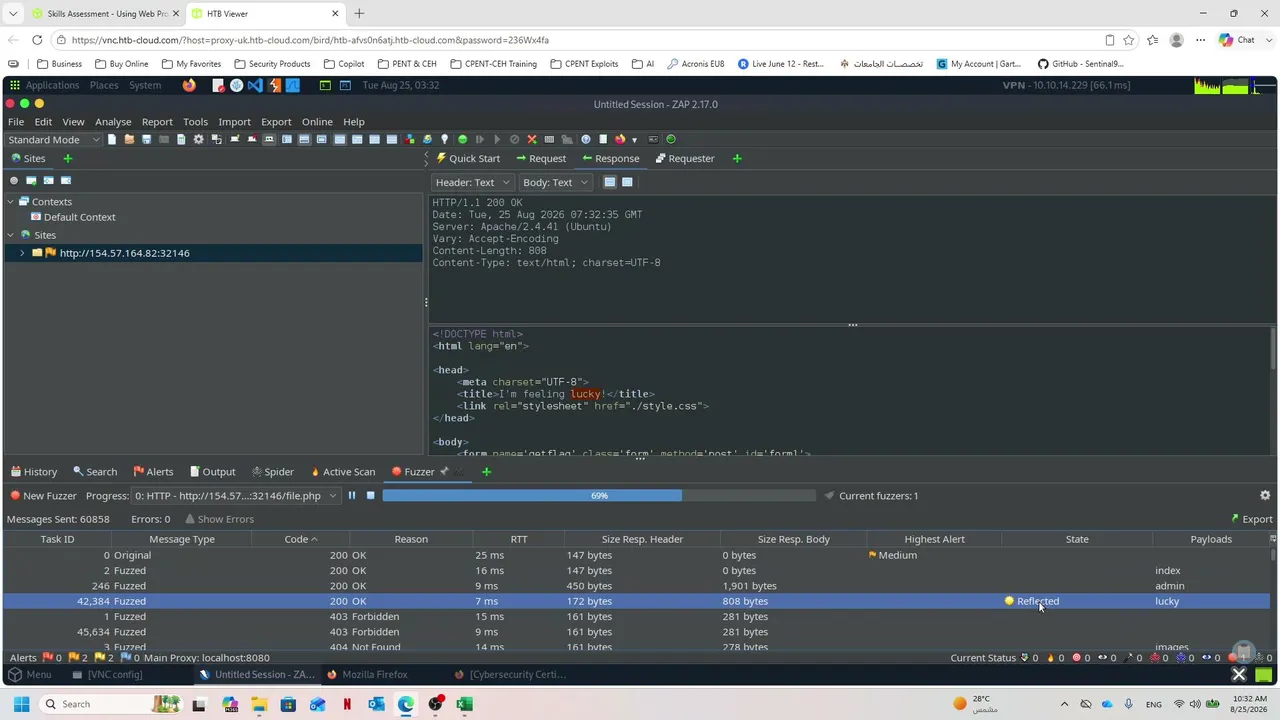Click the red X break-rules toolbar icon
This screenshot has height=720, width=1280.
tap(532, 140)
